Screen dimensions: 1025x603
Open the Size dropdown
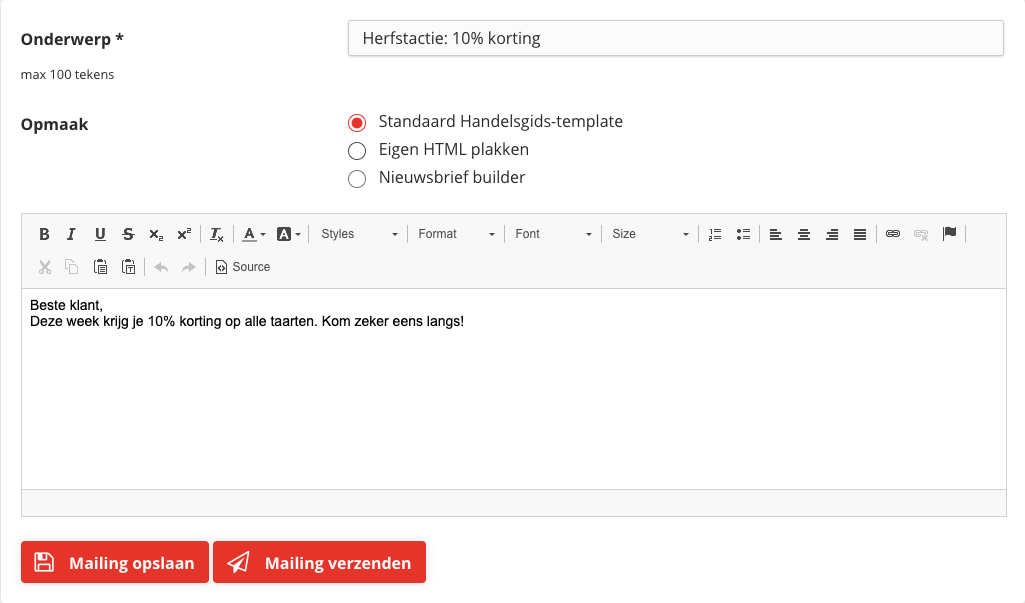coord(650,234)
